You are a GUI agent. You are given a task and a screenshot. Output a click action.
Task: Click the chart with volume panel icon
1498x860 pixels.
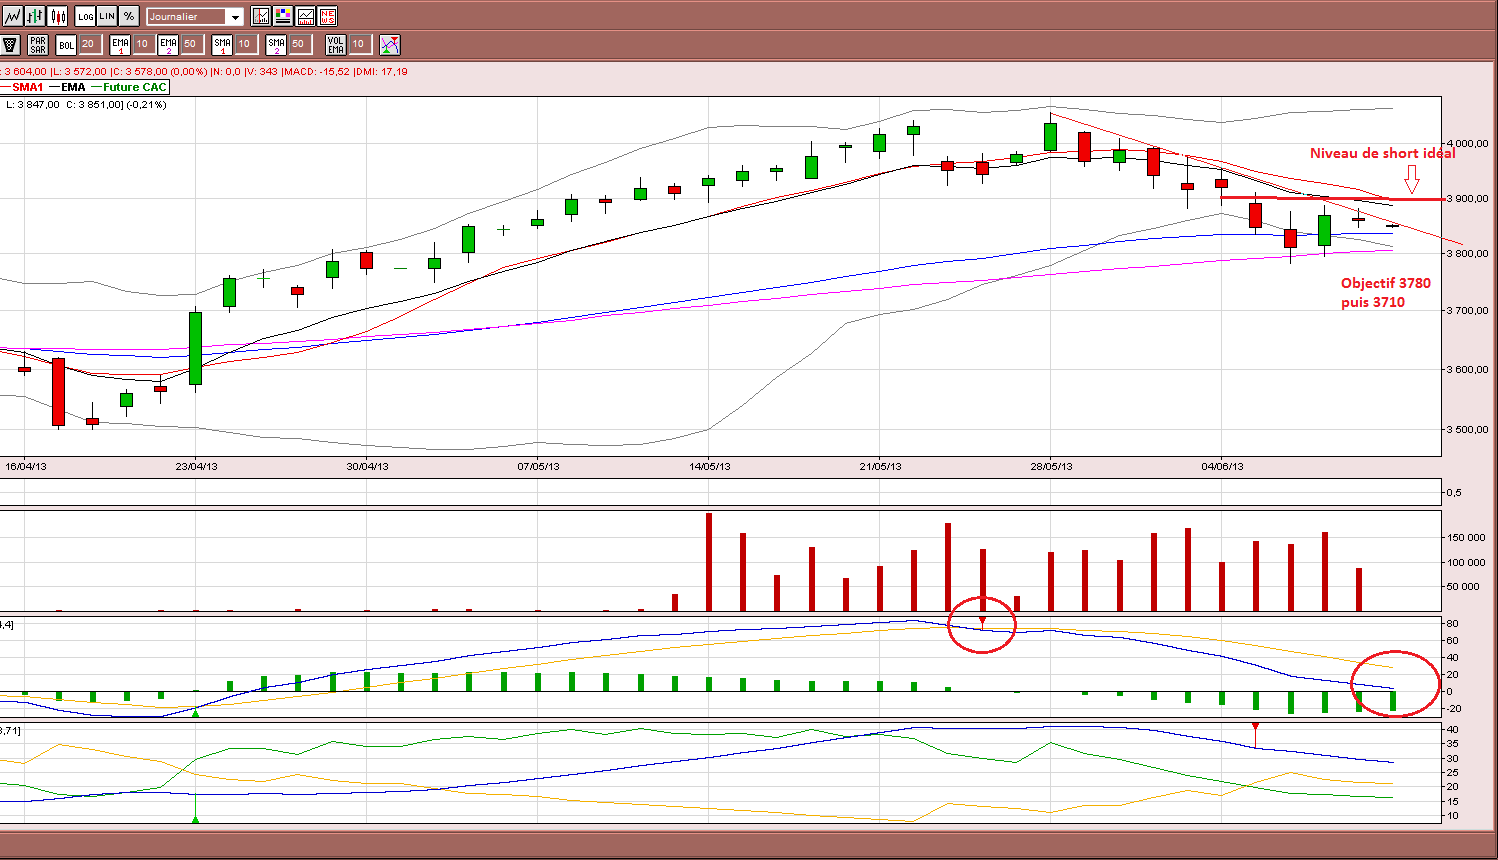pos(305,16)
